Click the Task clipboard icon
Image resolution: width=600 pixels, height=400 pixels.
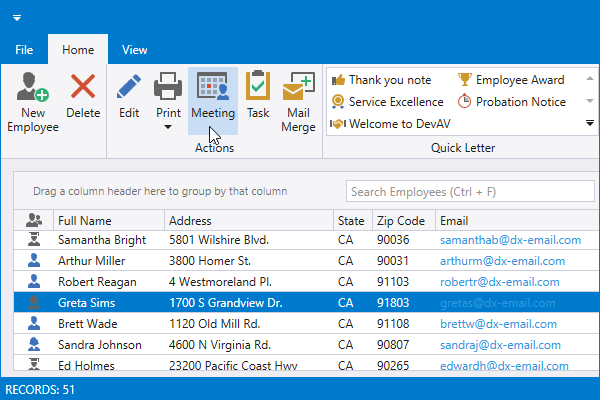tap(258, 87)
